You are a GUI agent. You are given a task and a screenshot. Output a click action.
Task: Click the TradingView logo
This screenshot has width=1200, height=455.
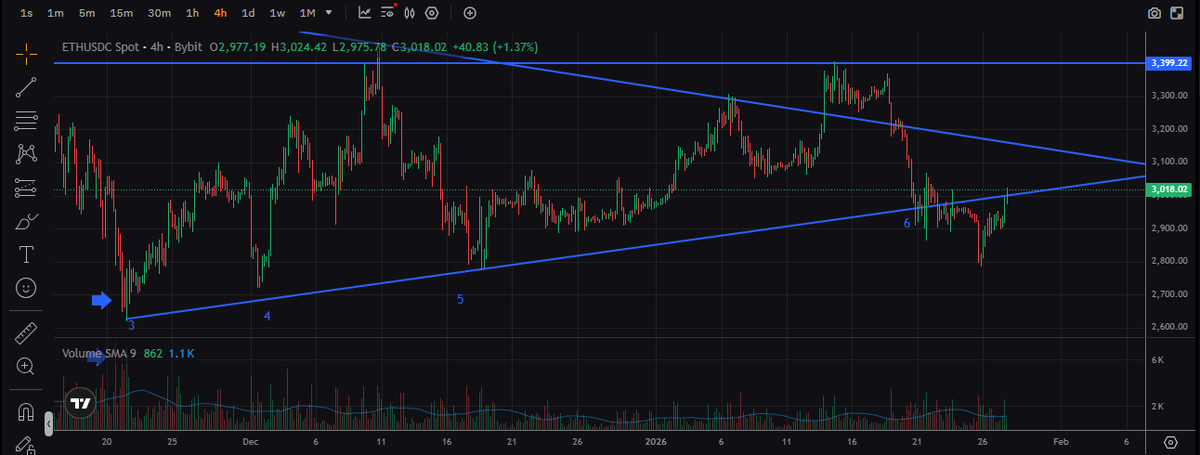coord(81,402)
